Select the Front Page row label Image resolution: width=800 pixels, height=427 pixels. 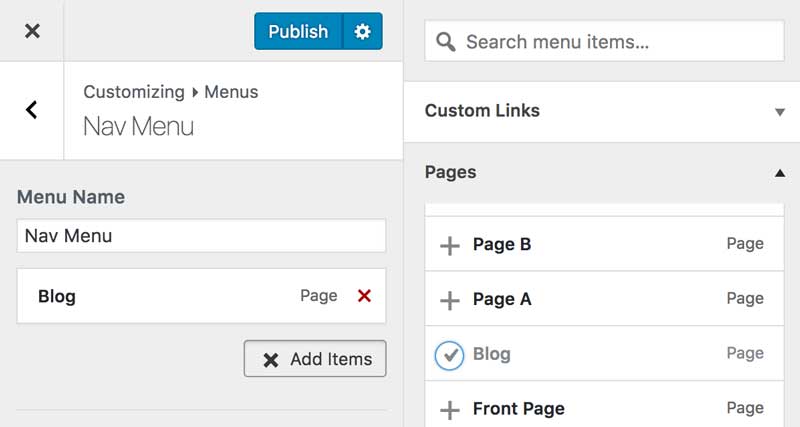(x=518, y=408)
